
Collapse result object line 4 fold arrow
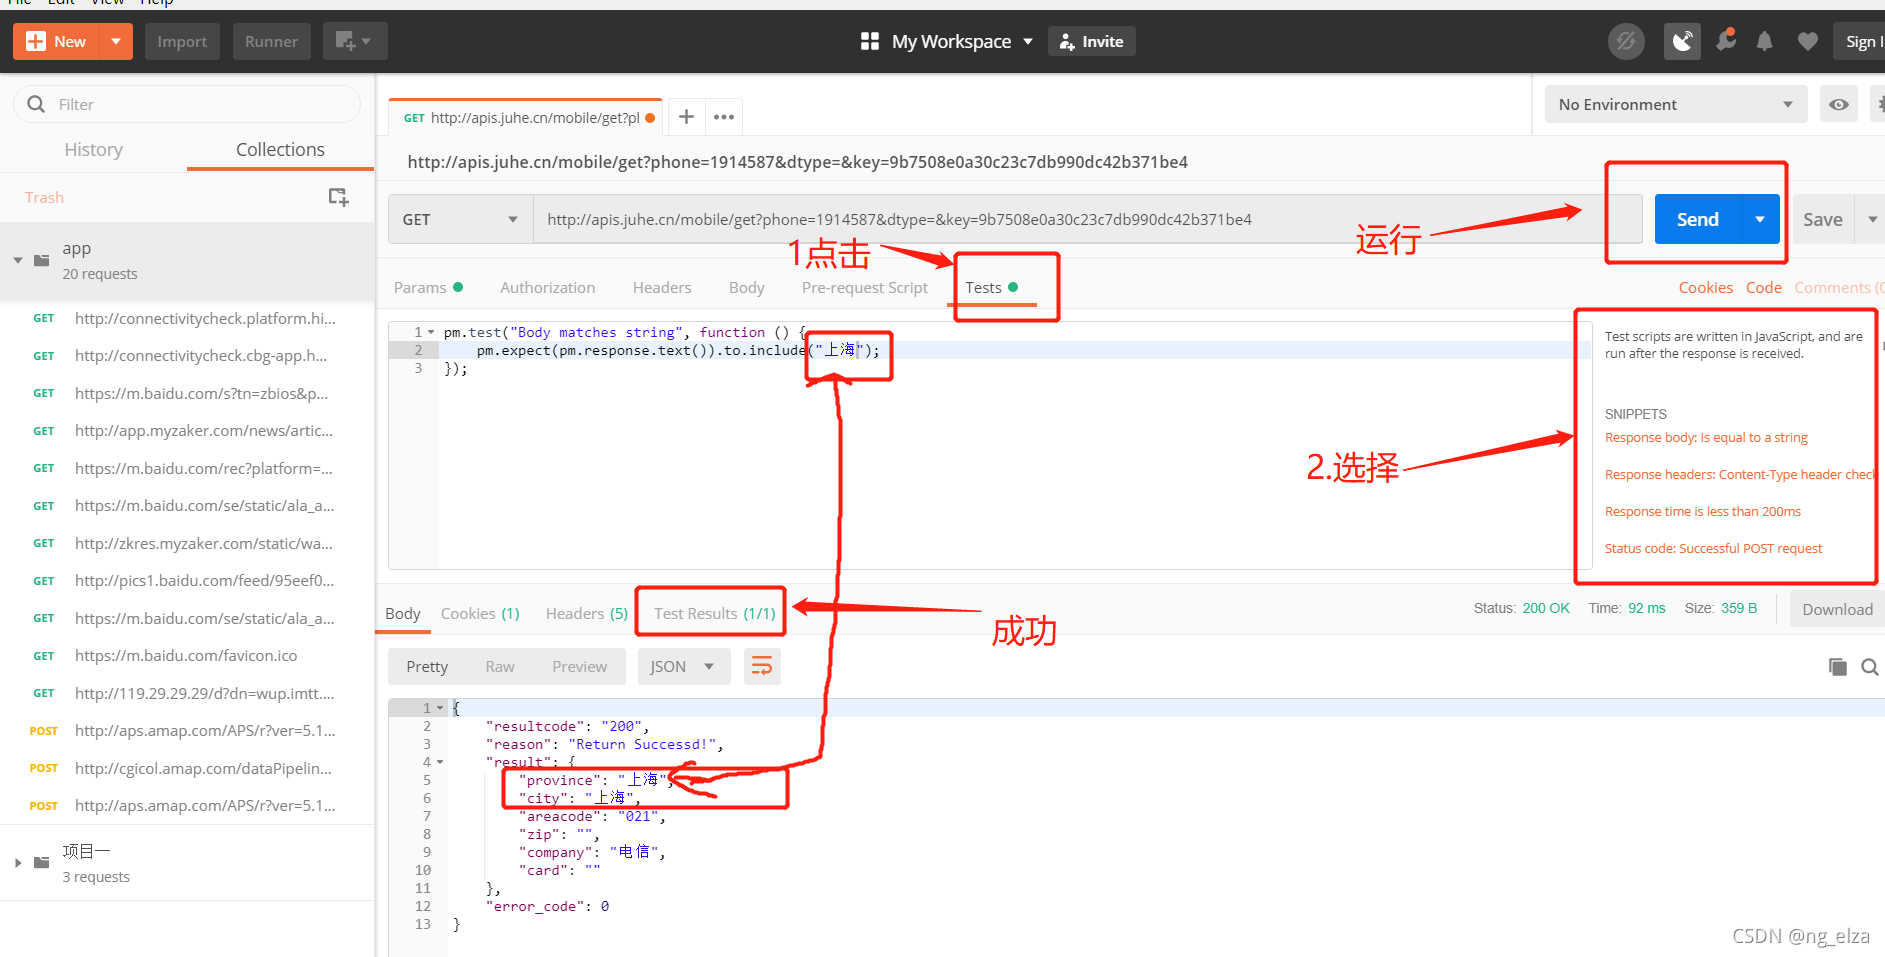pyautogui.click(x=440, y=762)
